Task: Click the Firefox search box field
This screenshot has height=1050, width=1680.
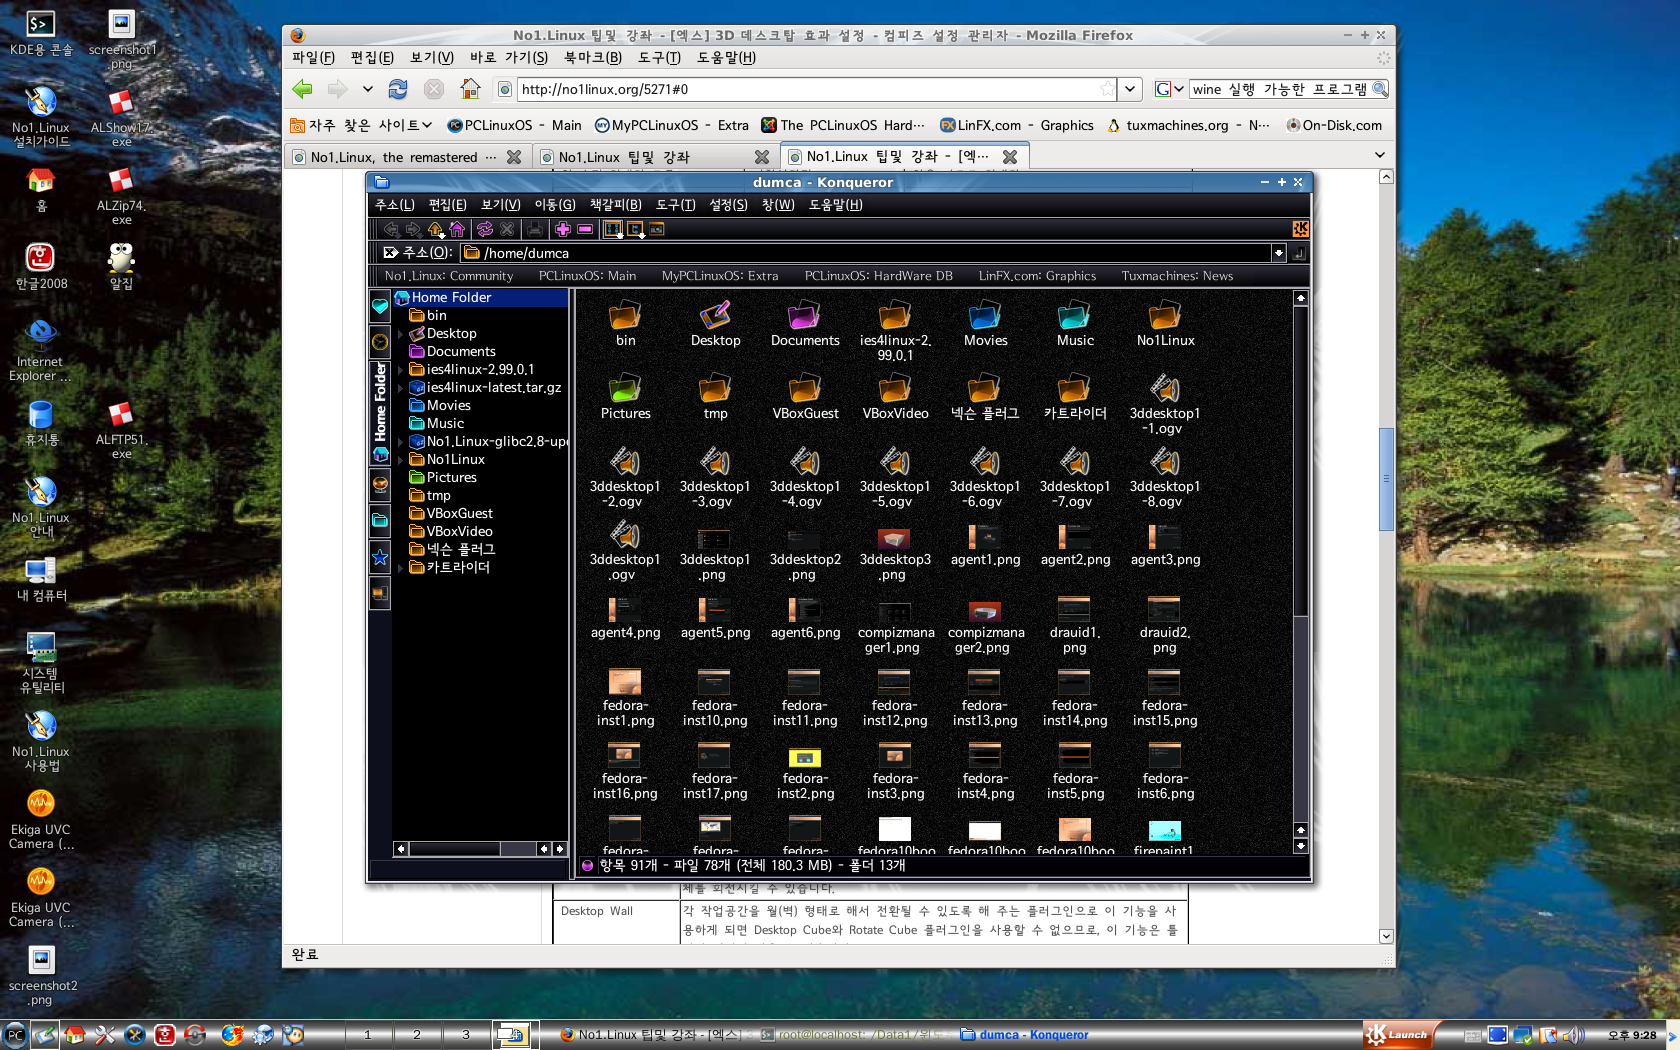Action: pos(1280,89)
